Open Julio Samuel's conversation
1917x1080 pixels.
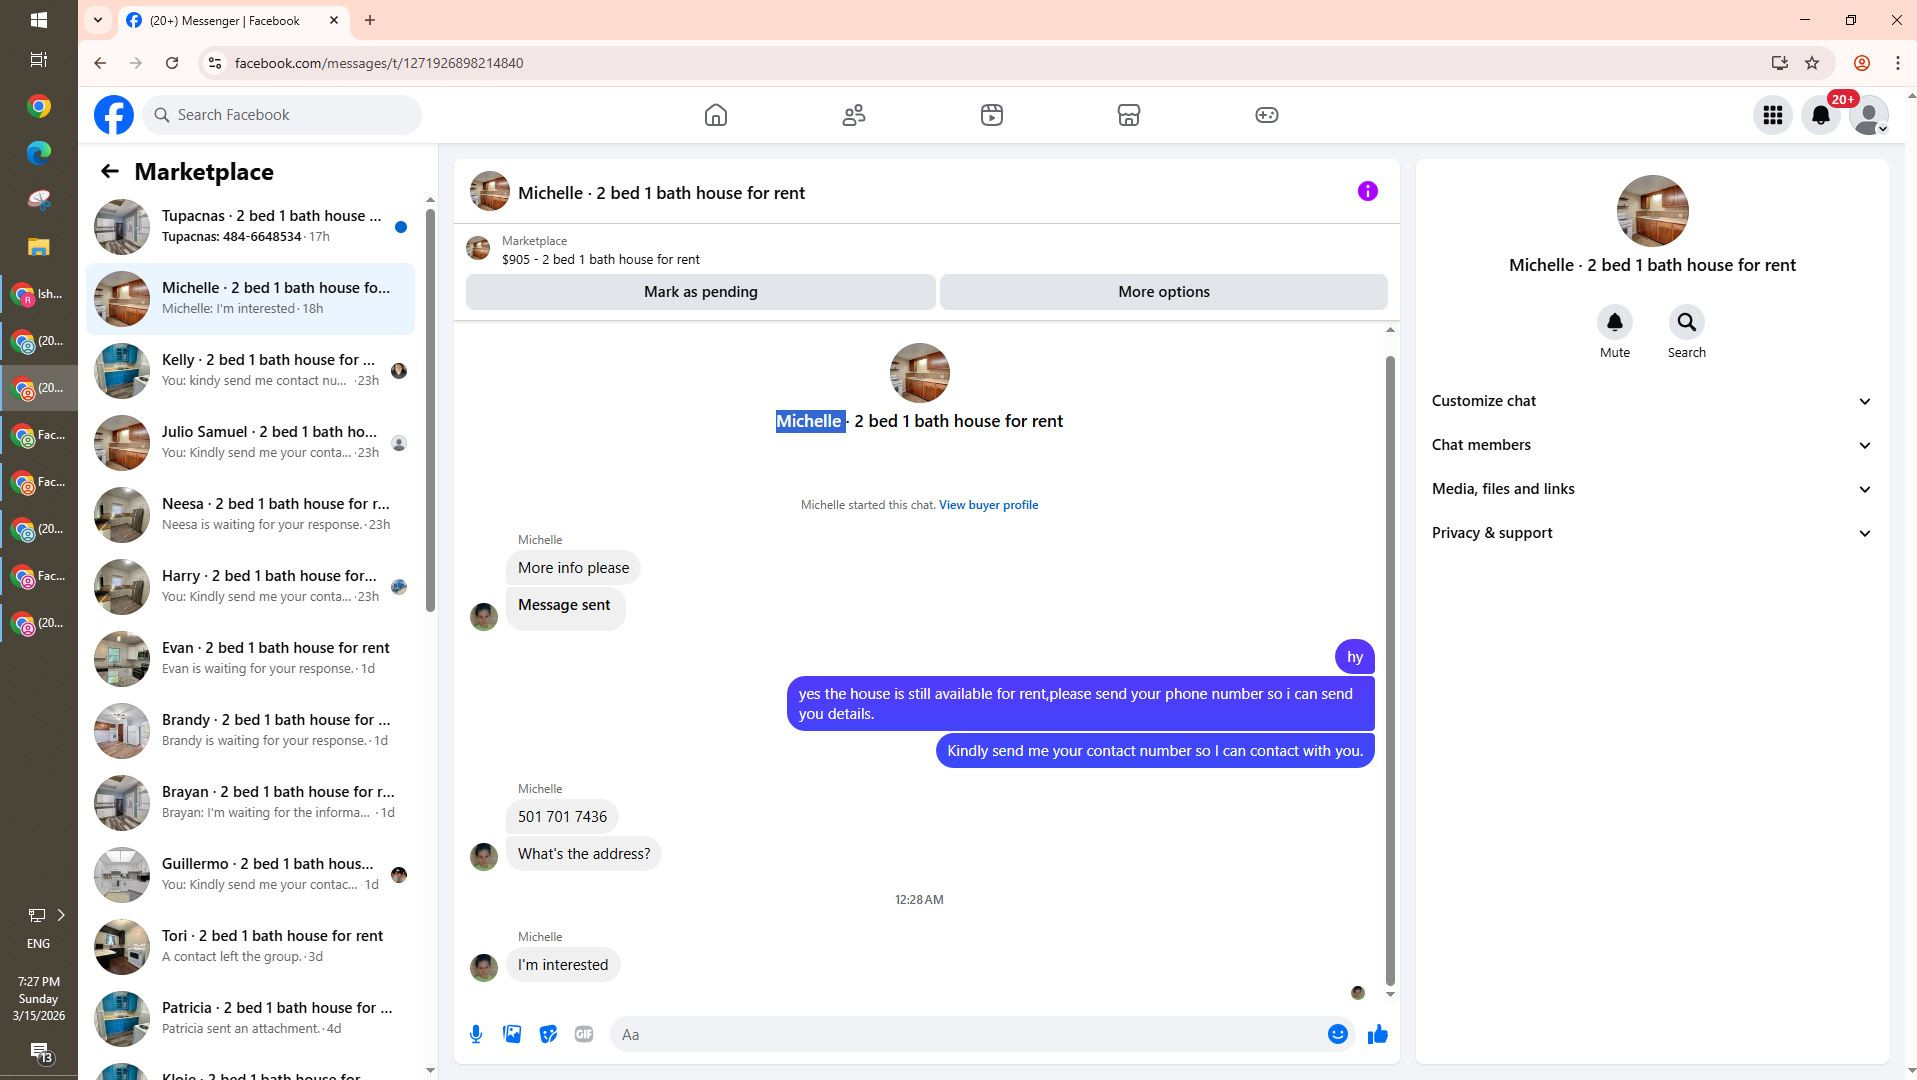tap(250, 443)
